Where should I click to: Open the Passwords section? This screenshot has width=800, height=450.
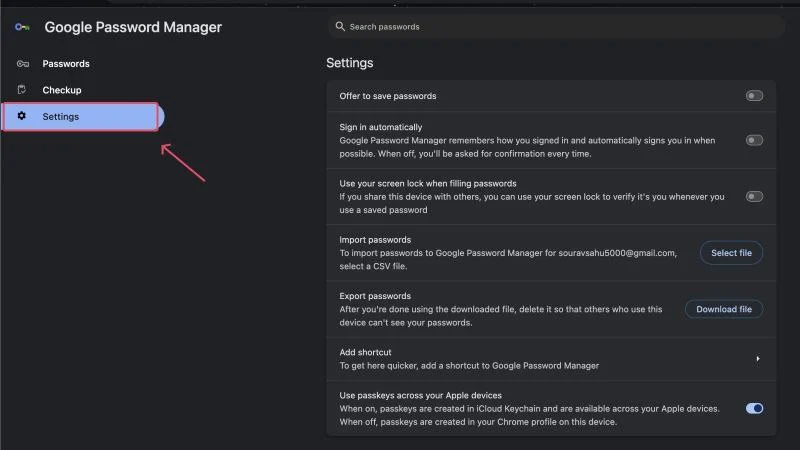tap(66, 64)
